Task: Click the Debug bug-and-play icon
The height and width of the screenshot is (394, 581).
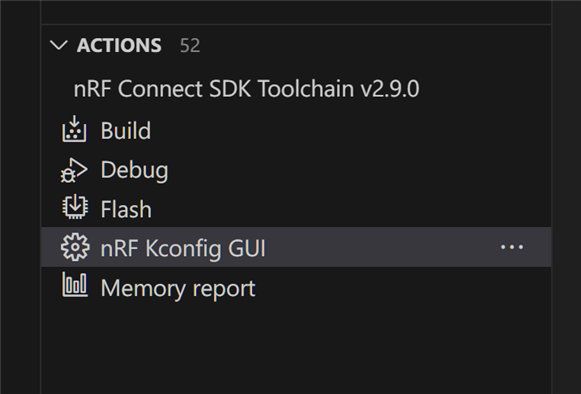Action: click(74, 170)
